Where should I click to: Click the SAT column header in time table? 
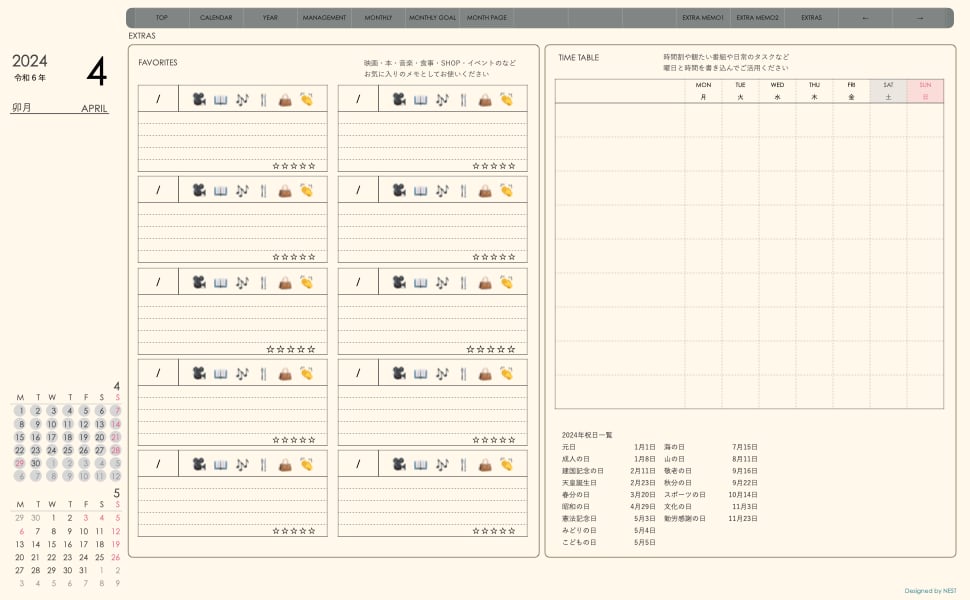click(x=888, y=91)
